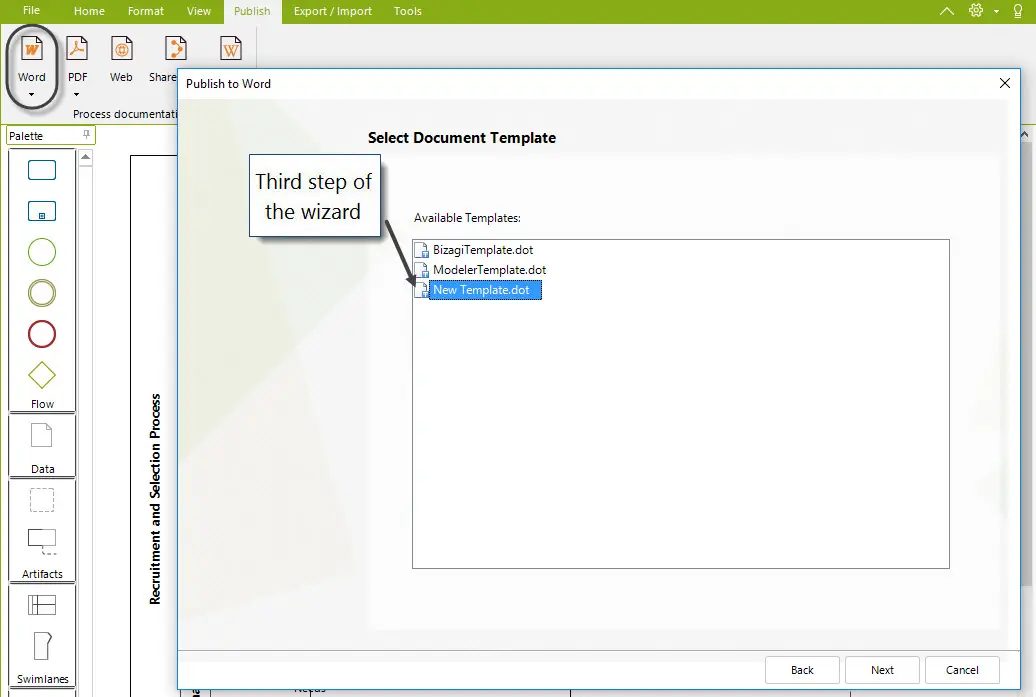Viewport: 1036px width, 697px height.
Task: Open the dropdown next to settings gear
Action: 996,11
